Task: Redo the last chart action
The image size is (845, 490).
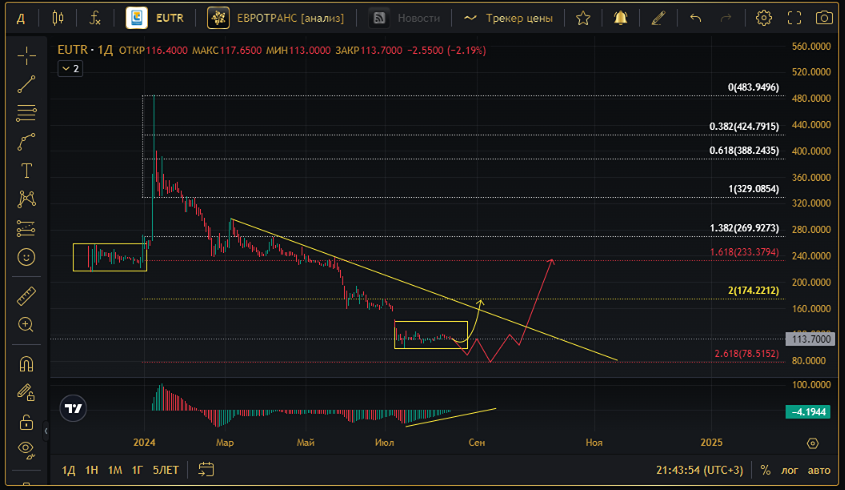Action: 726,18
